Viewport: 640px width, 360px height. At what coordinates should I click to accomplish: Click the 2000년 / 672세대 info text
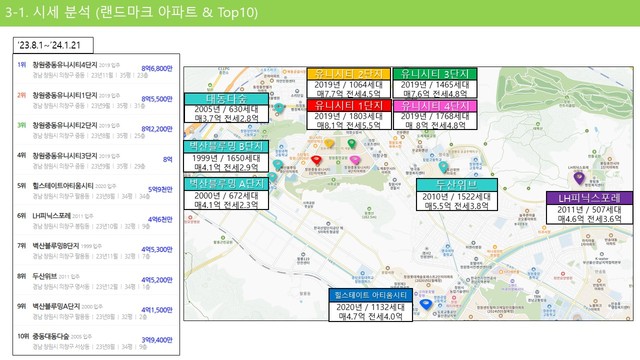227,196
